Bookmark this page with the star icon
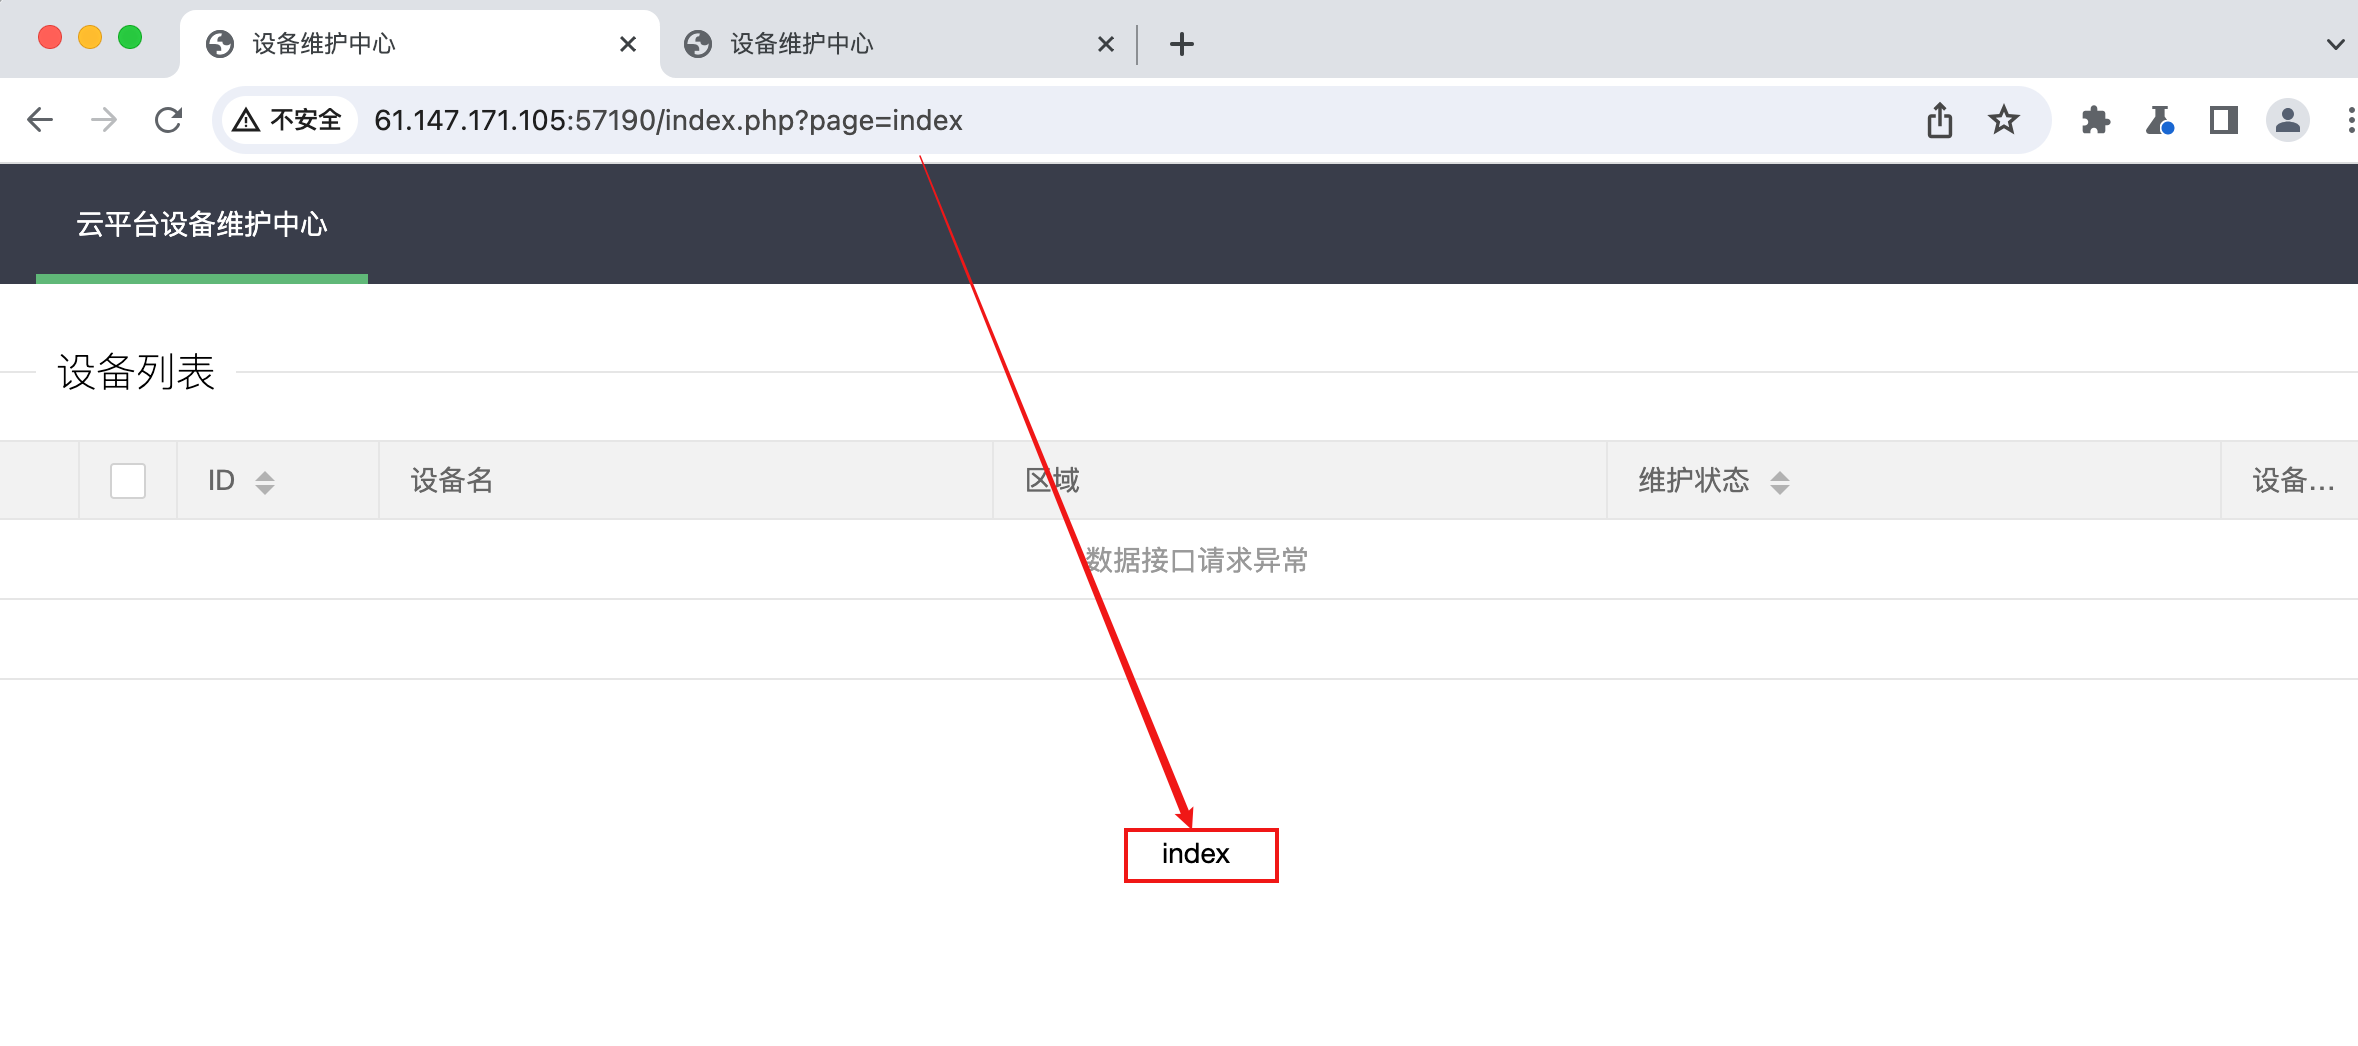This screenshot has width=2358, height=1046. point(2004,119)
